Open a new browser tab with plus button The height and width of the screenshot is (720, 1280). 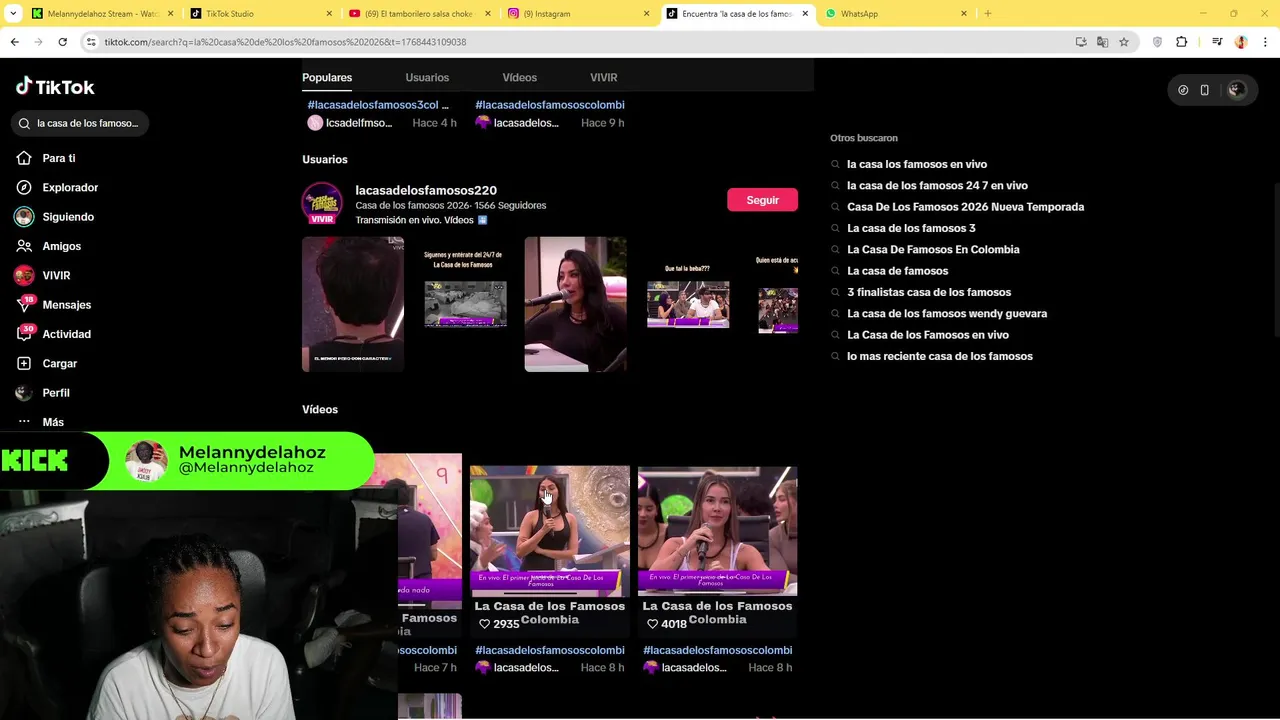click(987, 13)
